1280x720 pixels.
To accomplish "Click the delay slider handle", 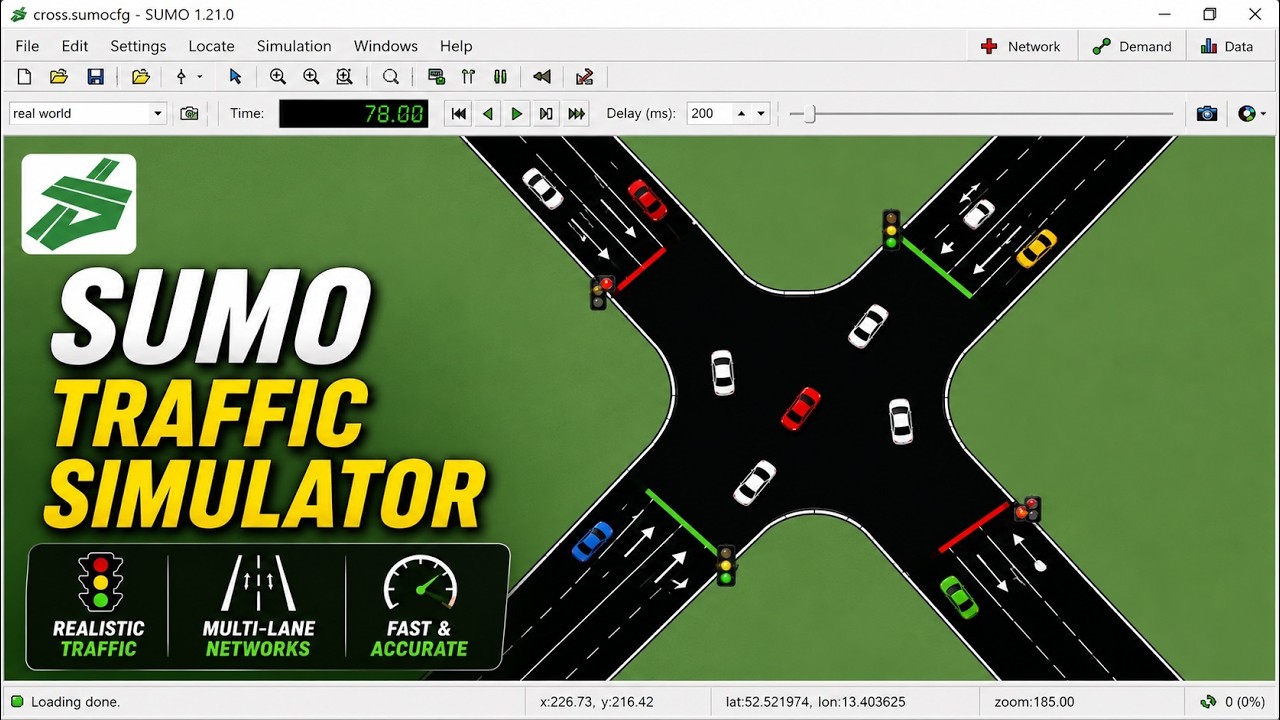I will [809, 114].
